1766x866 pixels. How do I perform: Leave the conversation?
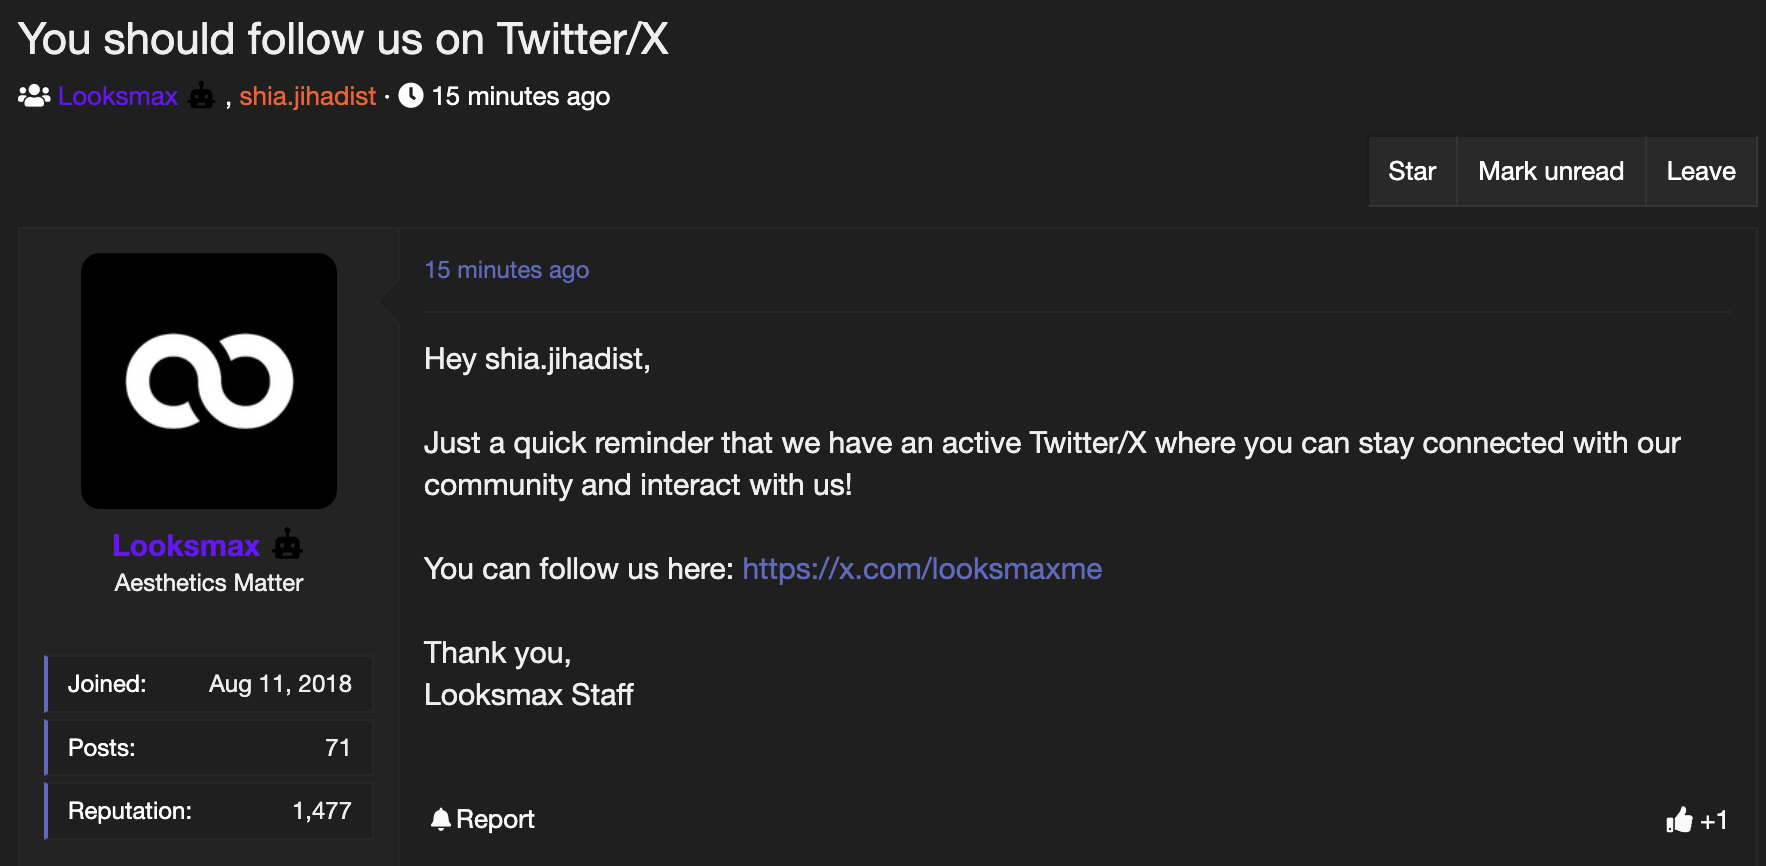(1700, 171)
